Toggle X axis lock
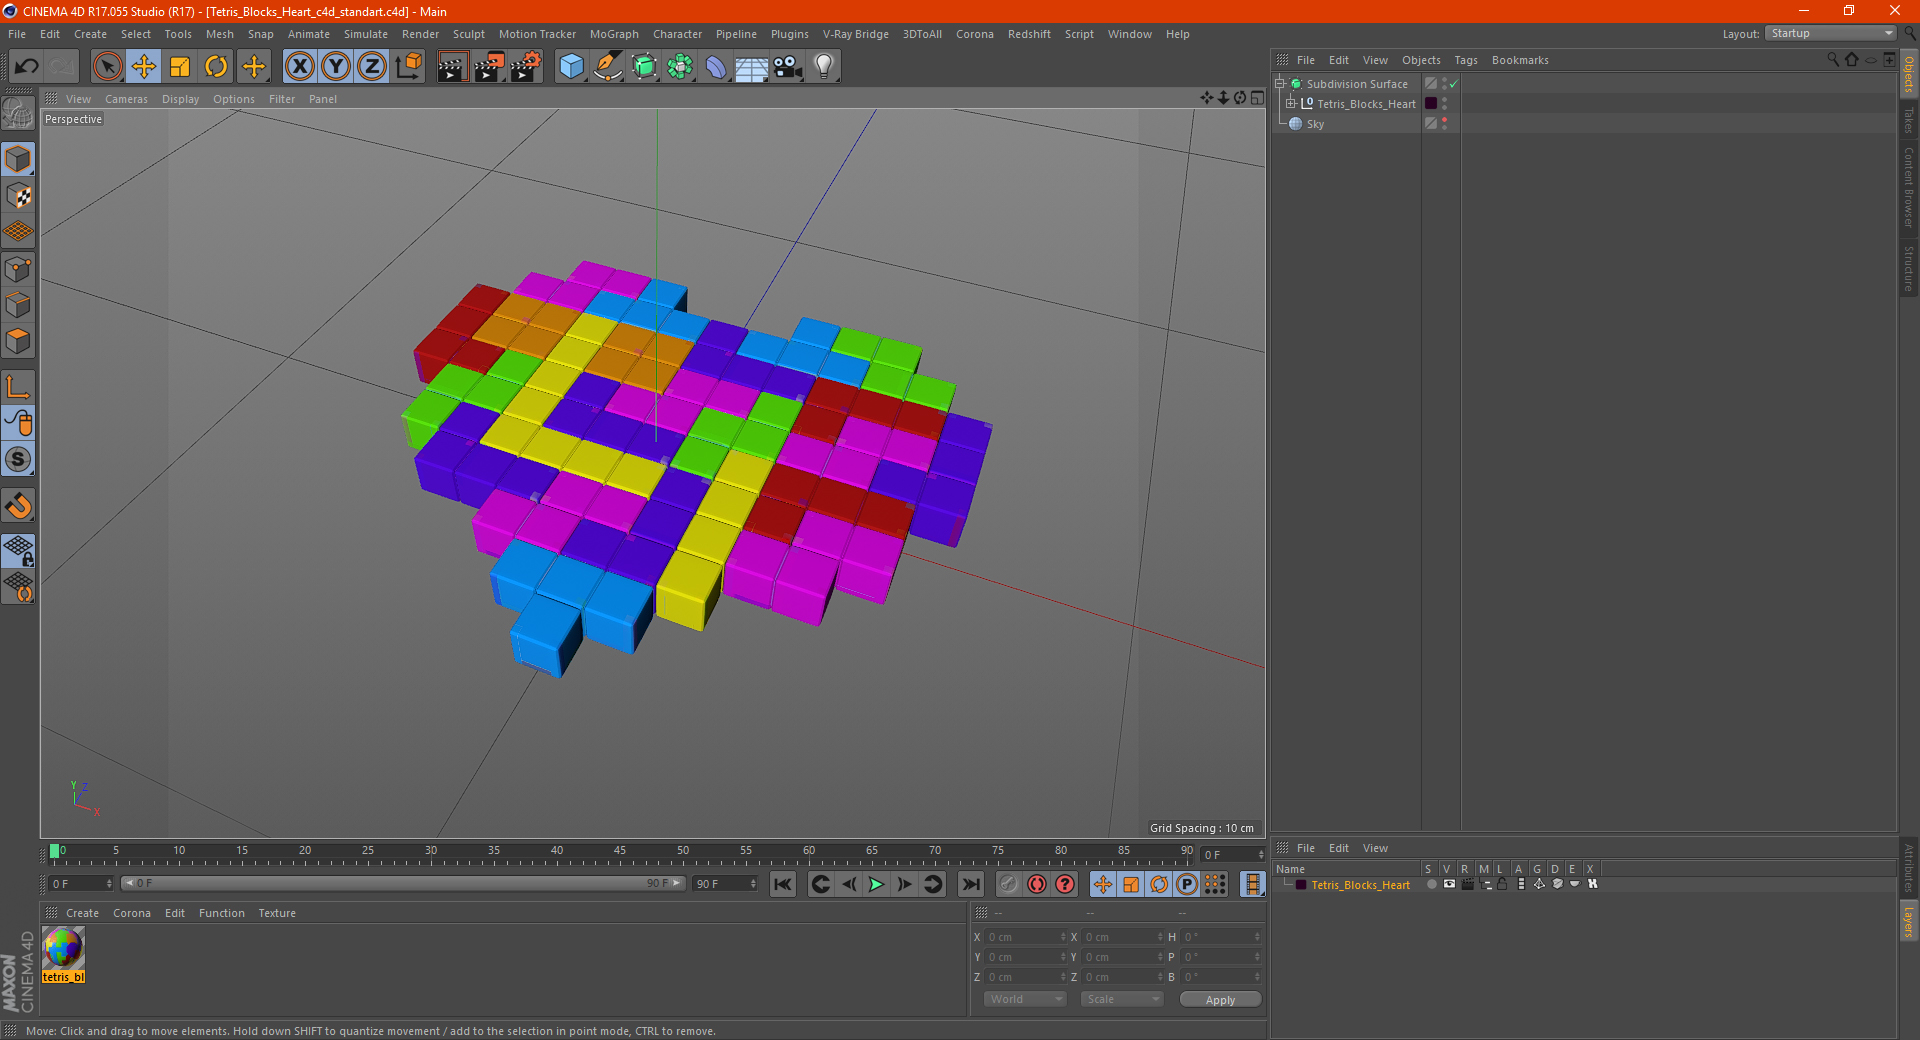Image resolution: width=1920 pixels, height=1040 pixels. click(299, 67)
